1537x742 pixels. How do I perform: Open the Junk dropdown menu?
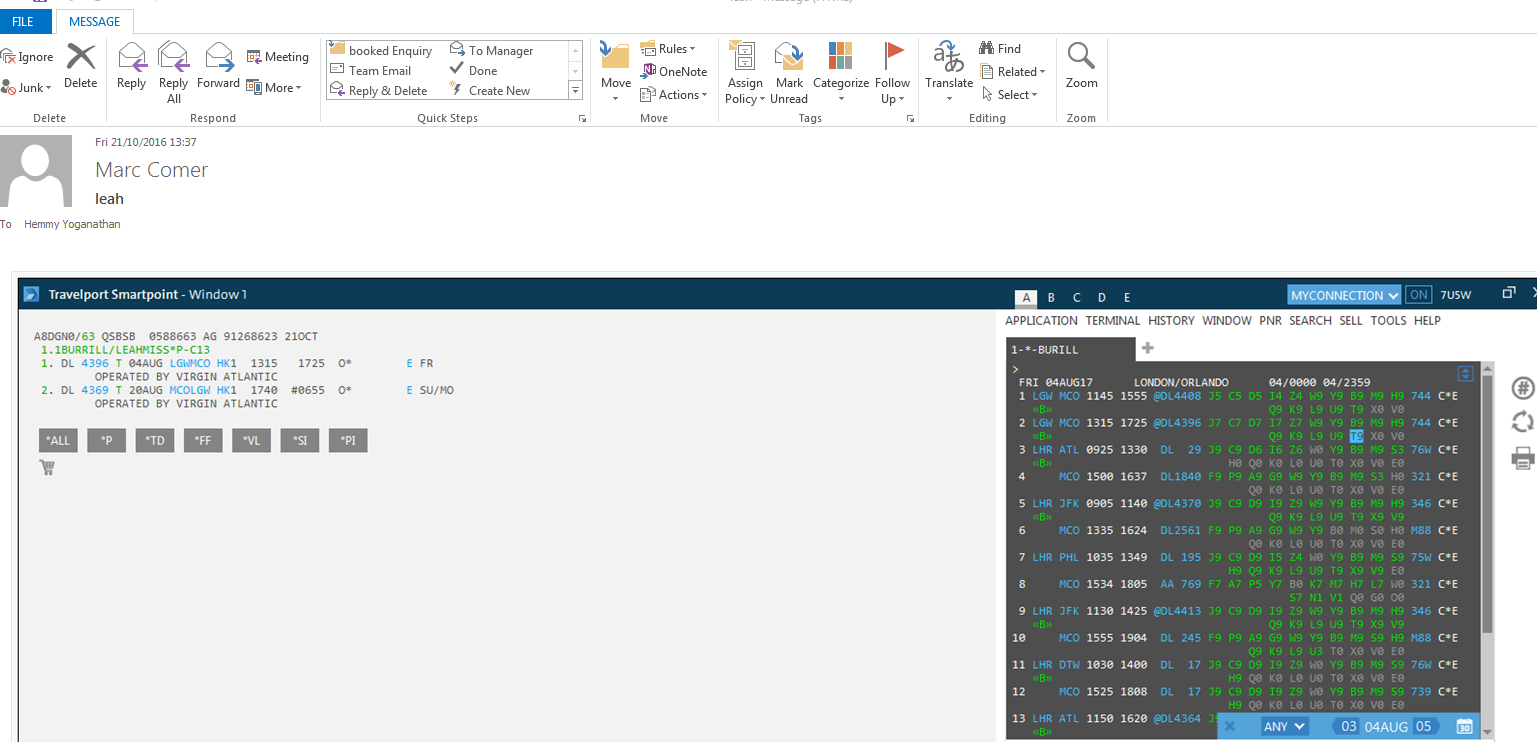(x=27, y=88)
